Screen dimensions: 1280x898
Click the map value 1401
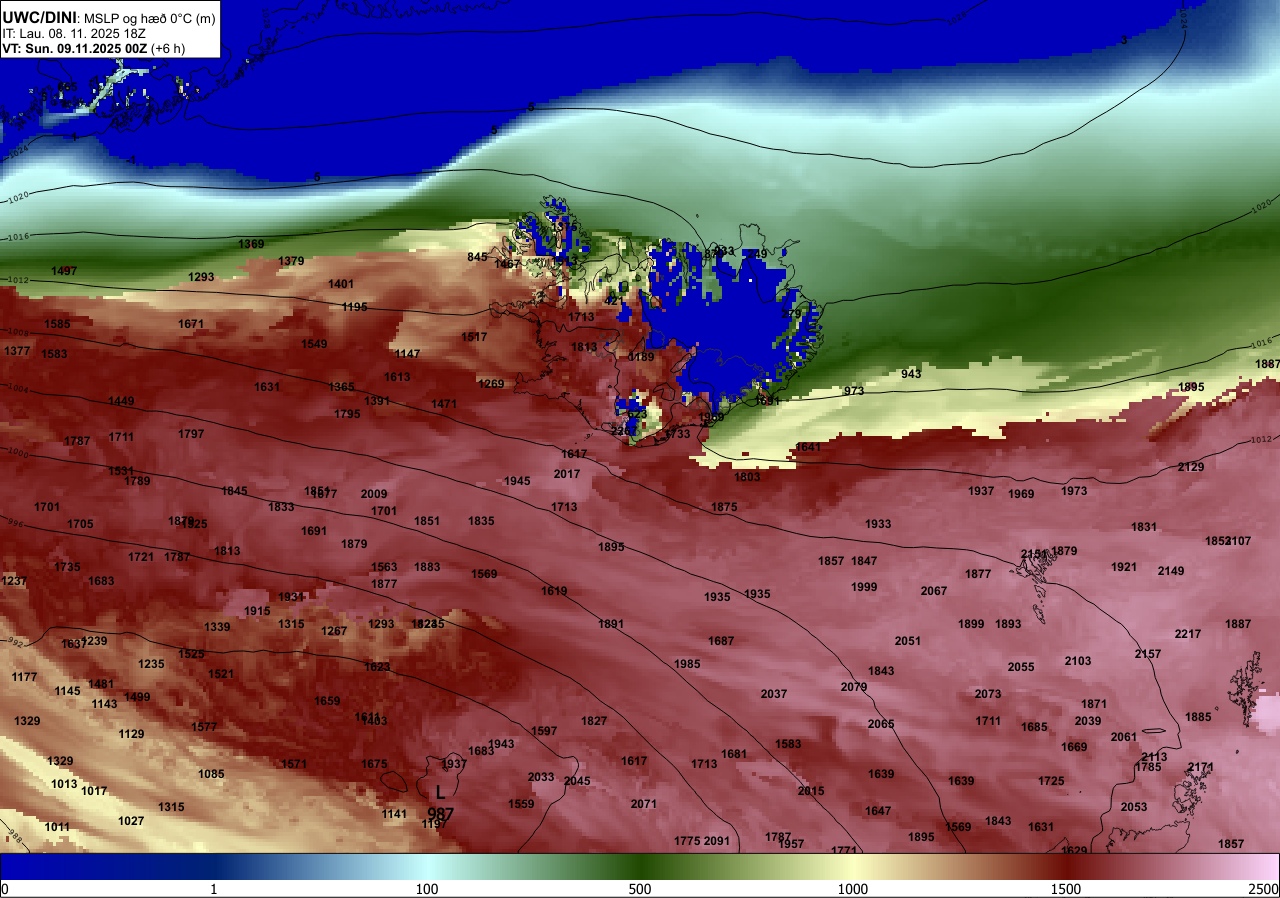pyautogui.click(x=341, y=284)
